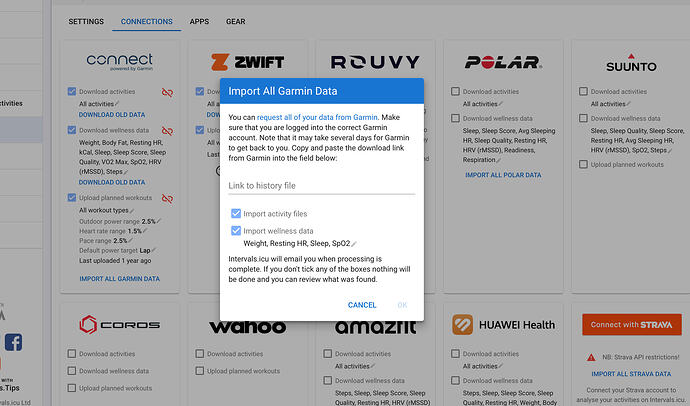Click the Zwift logo
The height and width of the screenshot is (406, 690).
247,62
